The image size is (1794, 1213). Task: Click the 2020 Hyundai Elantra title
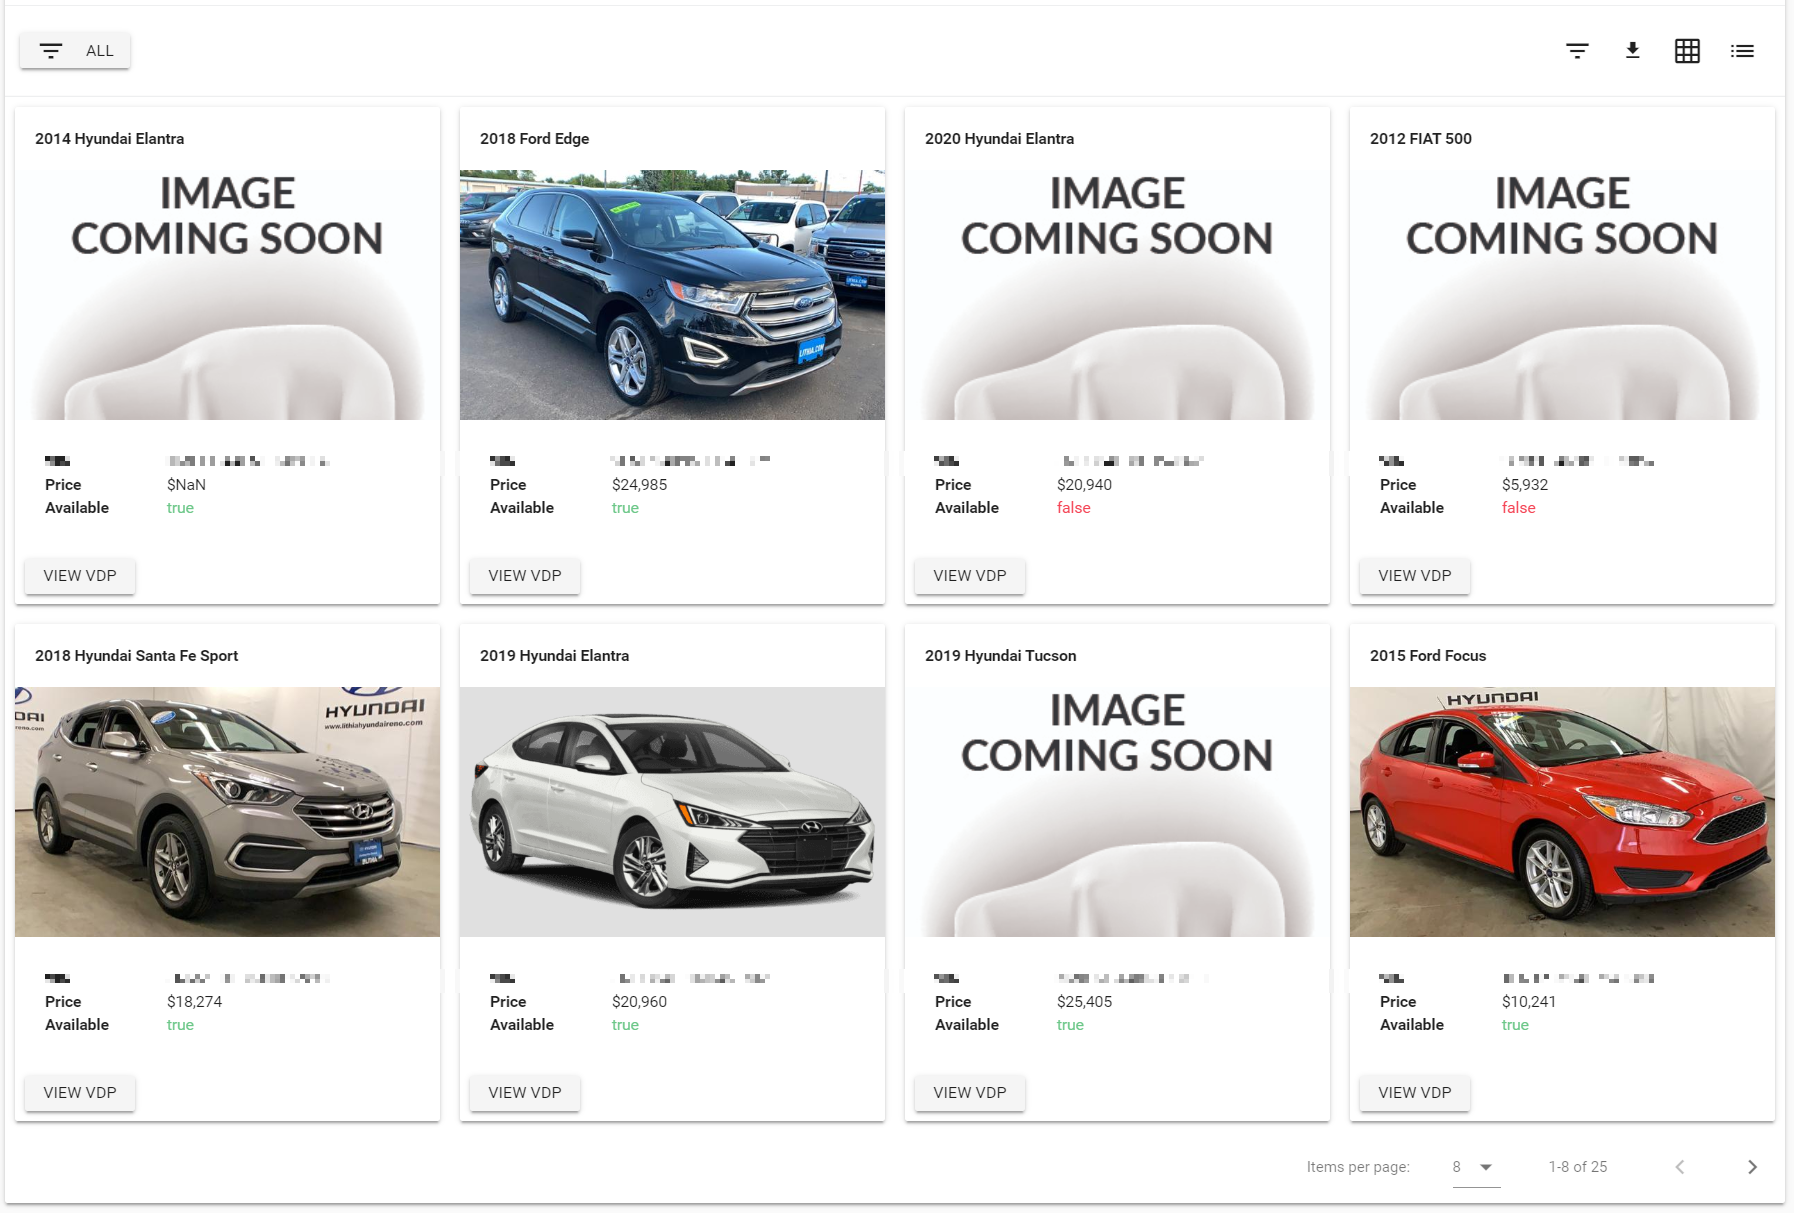[x=1000, y=139]
